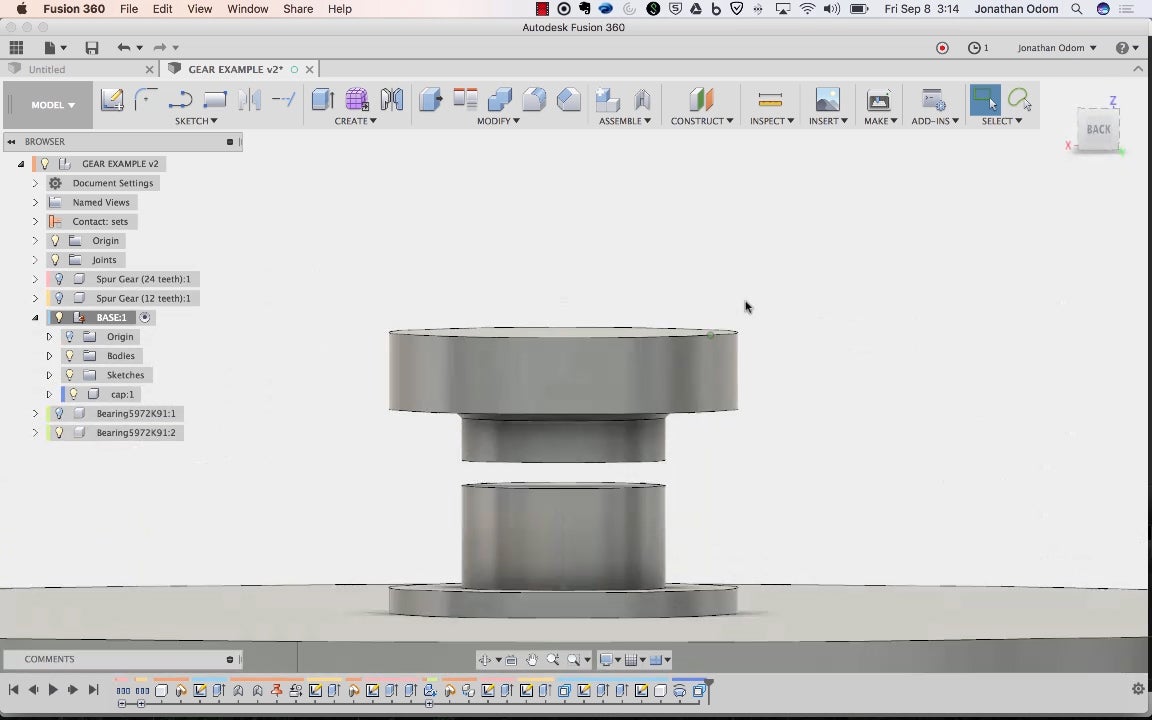The width and height of the screenshot is (1152, 720).
Task: Select the Measure tool under Inspect
Action: 770,99
